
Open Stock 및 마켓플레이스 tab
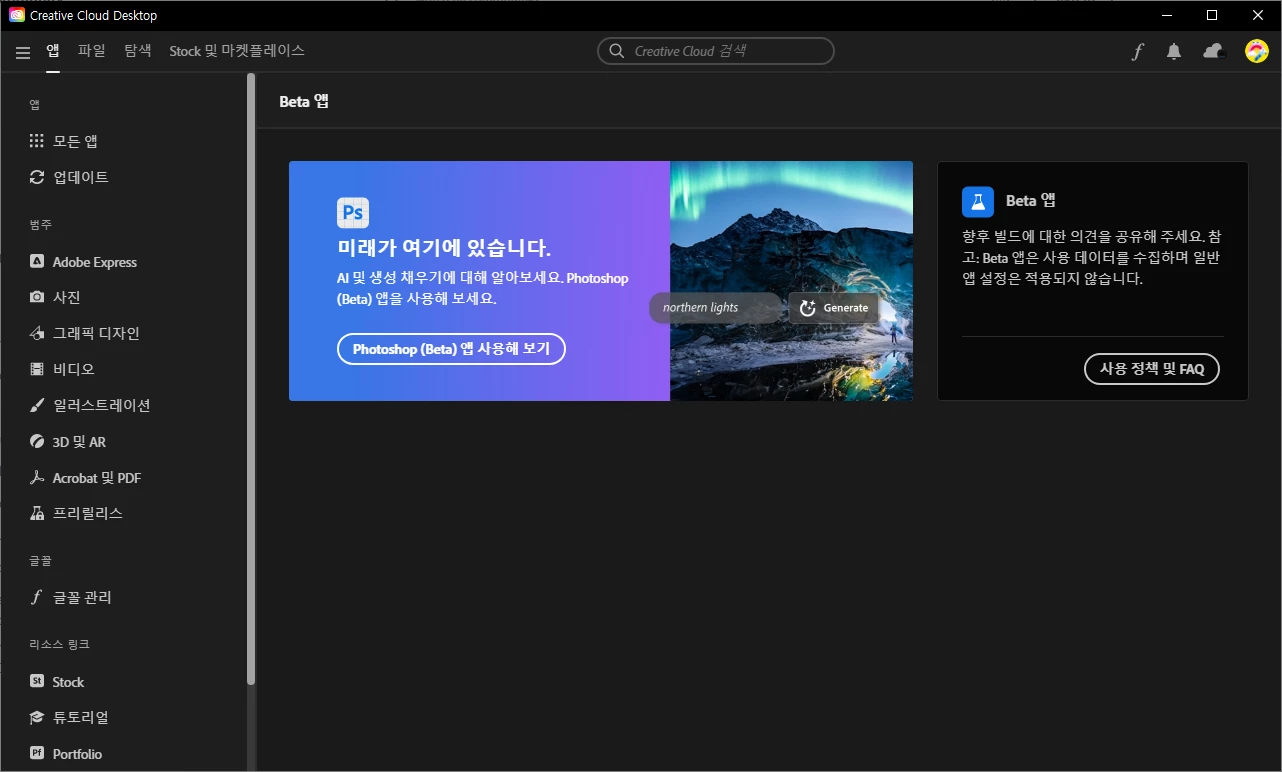tap(237, 50)
